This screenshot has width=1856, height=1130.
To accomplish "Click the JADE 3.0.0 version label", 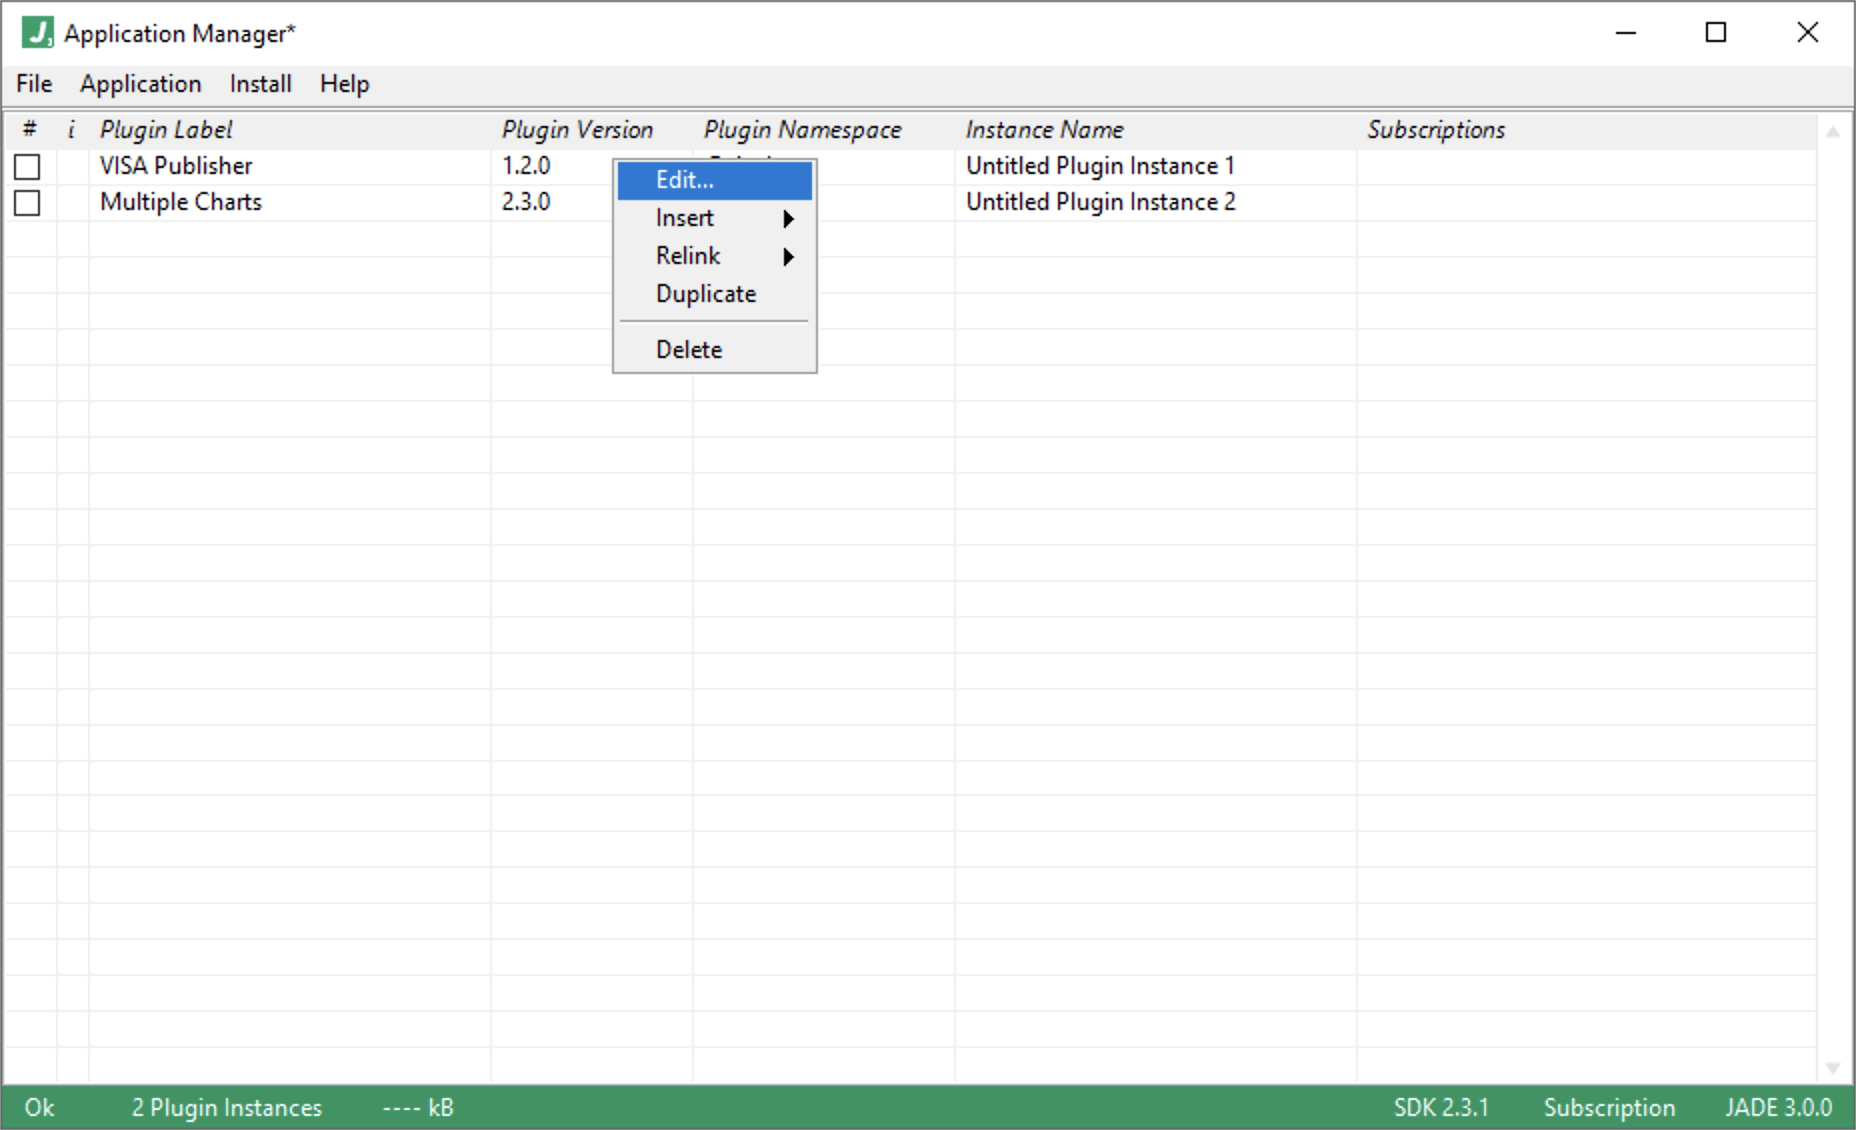I will 1779,1107.
